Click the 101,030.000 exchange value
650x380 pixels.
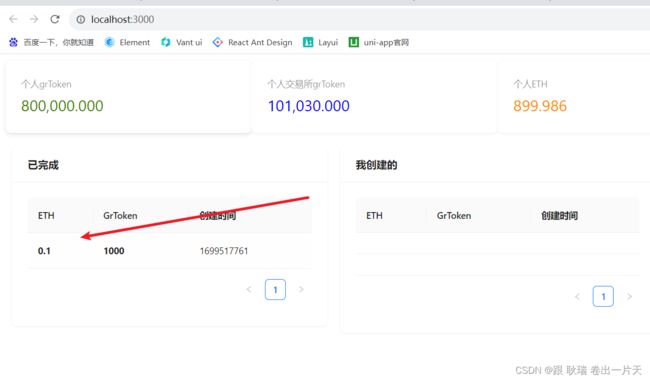click(x=309, y=106)
